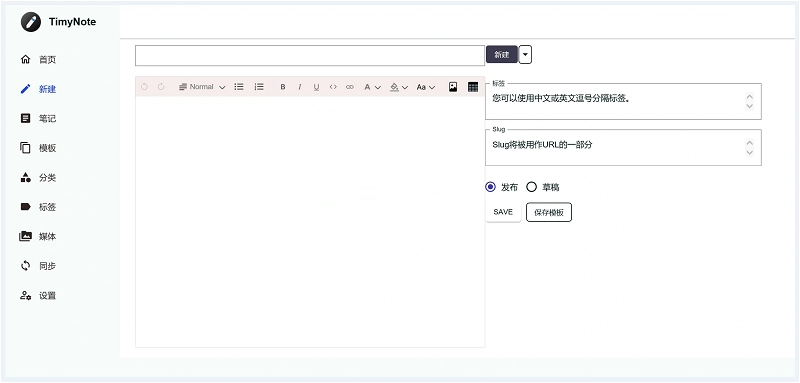
Task: Redo the last edit
Action: pyautogui.click(x=161, y=87)
